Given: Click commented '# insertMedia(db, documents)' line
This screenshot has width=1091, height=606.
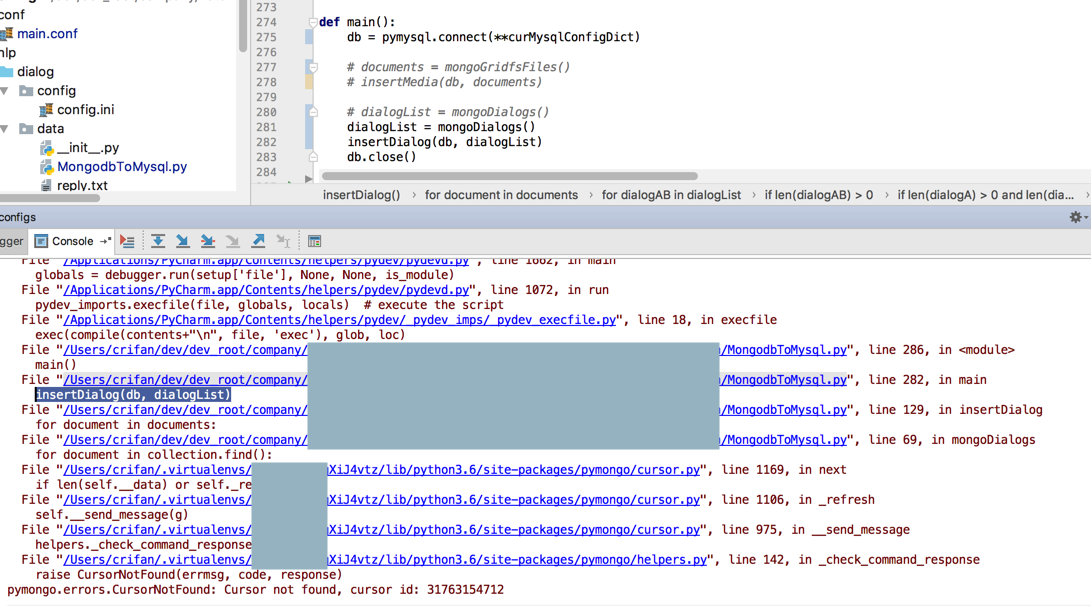Looking at the screenshot, I should click(x=444, y=82).
